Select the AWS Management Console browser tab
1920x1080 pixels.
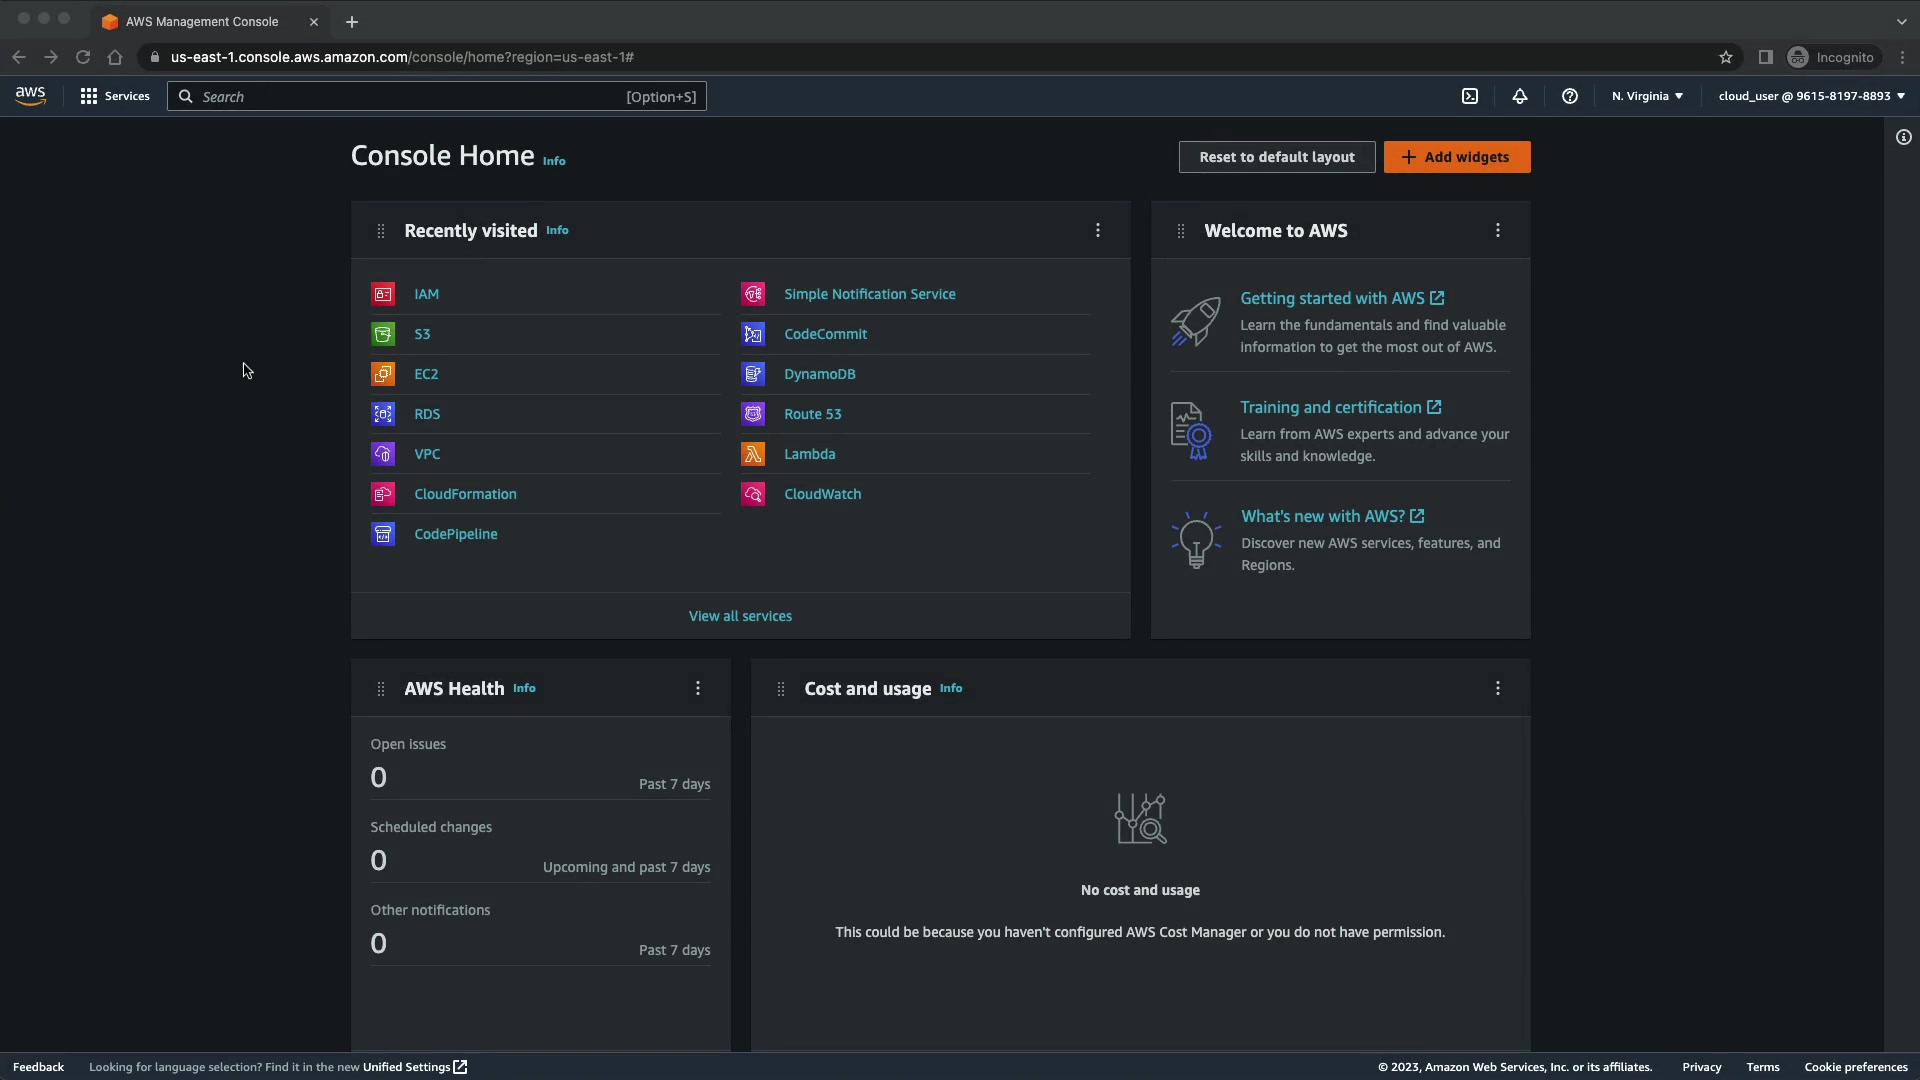coord(202,22)
